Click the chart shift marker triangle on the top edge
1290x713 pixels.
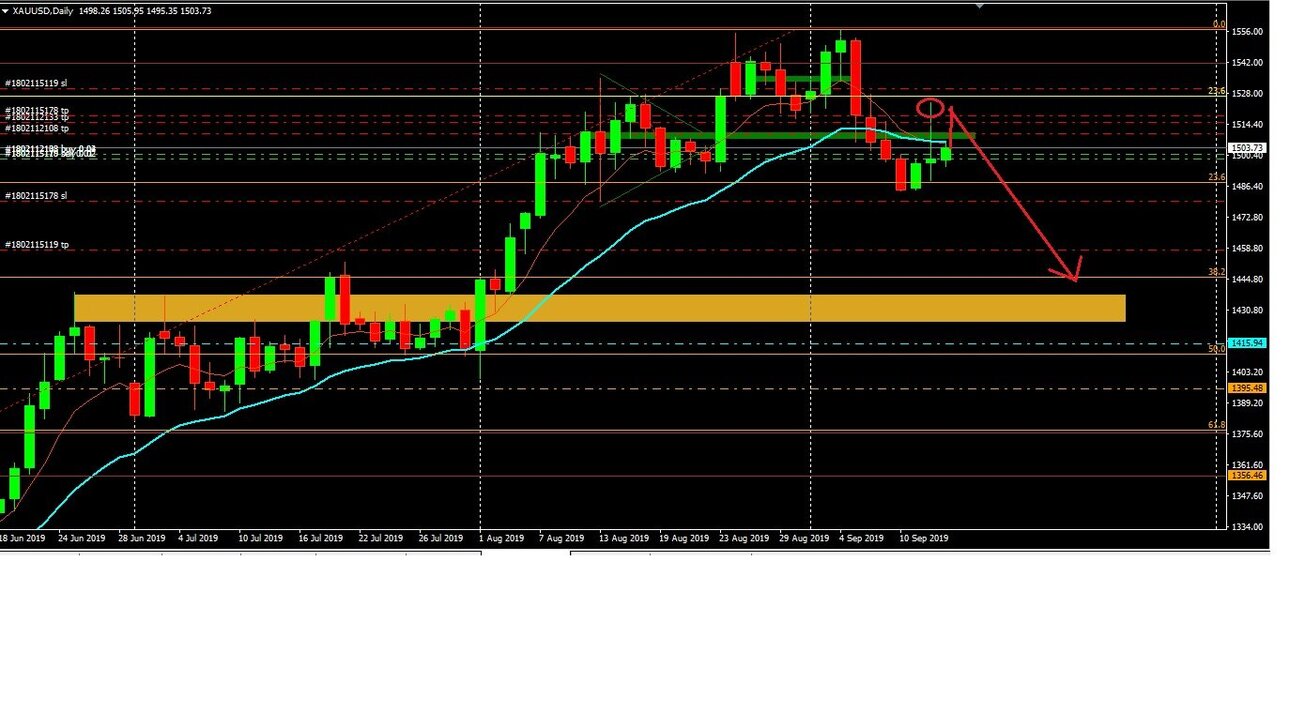tap(979, 5)
